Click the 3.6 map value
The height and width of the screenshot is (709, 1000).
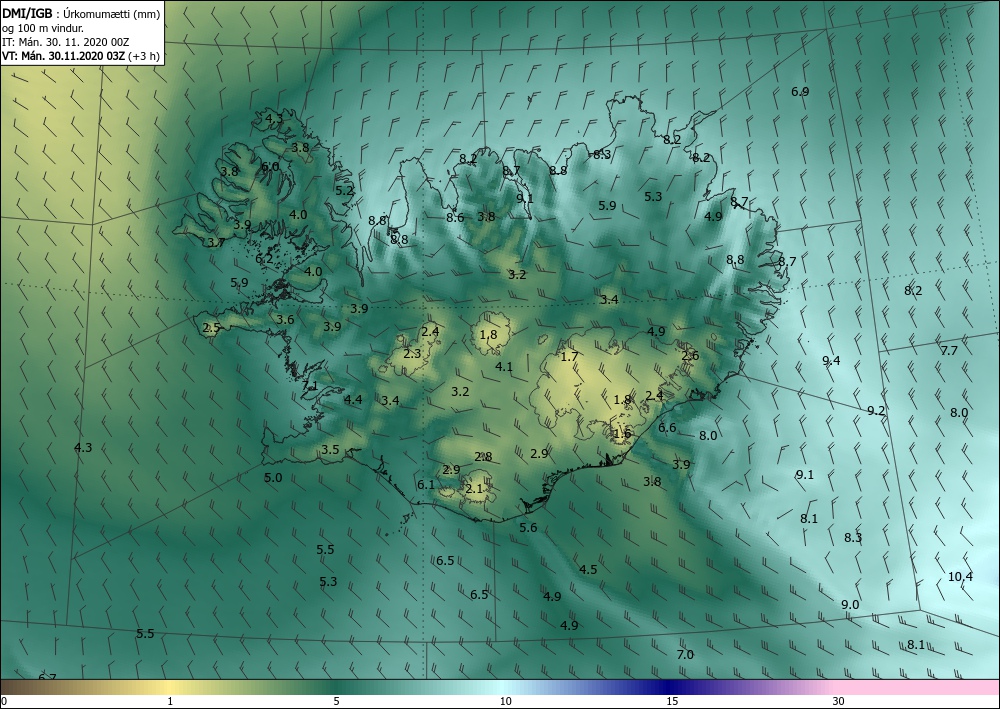coord(285,319)
